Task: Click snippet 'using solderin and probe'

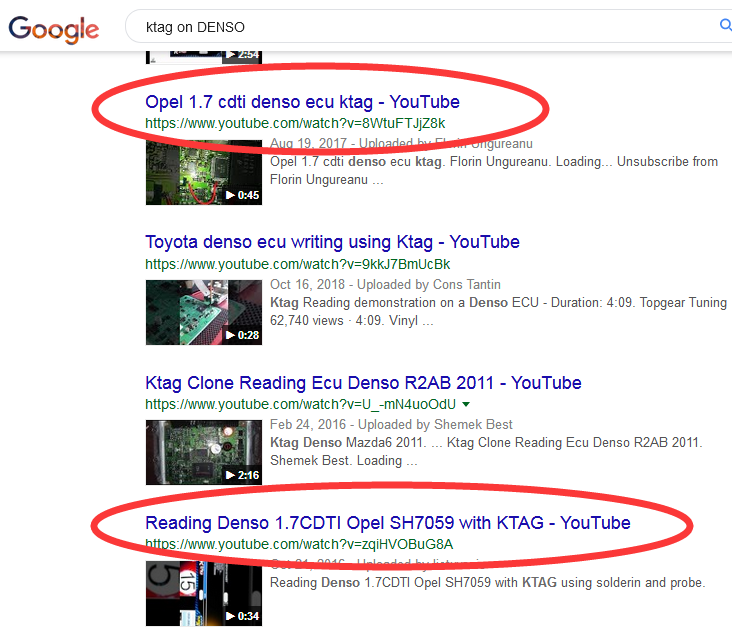Action: (632, 583)
